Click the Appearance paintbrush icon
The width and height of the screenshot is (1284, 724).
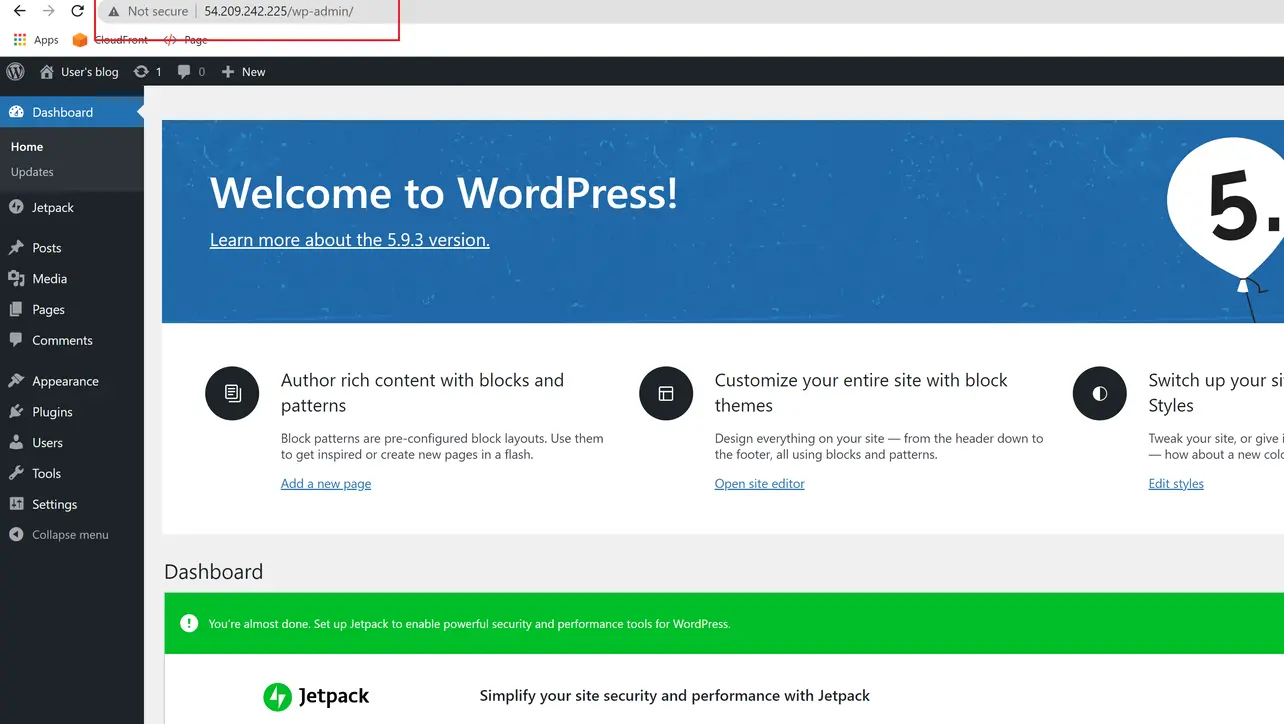tap(16, 381)
